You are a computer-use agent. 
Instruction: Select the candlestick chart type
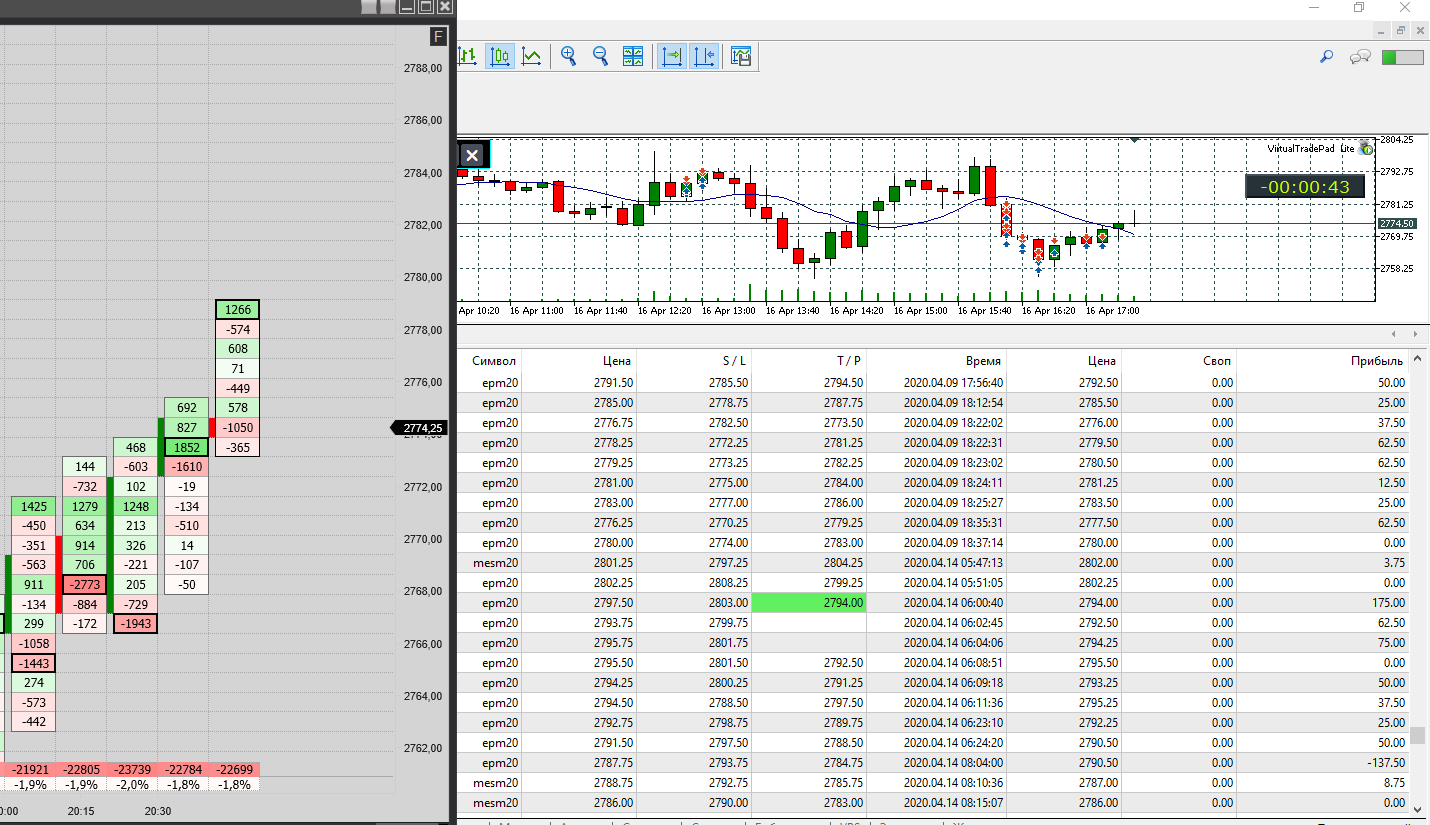500,56
